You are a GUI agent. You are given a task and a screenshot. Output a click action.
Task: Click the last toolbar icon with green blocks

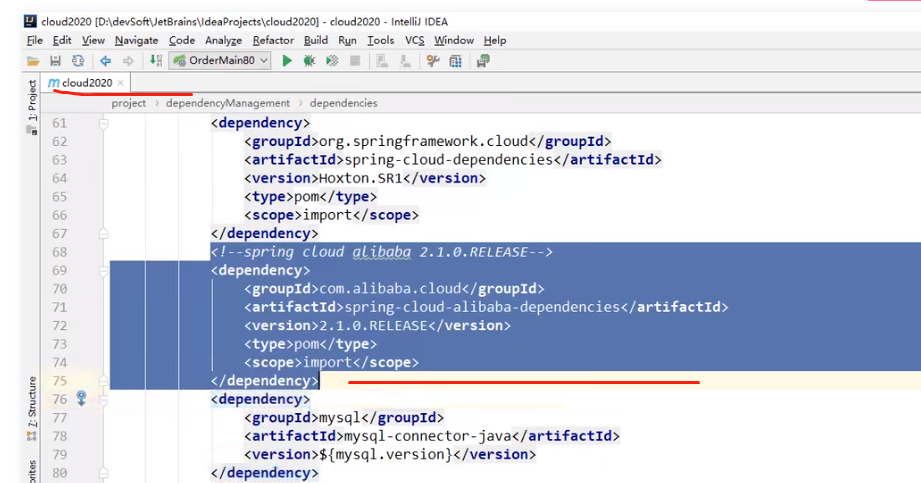pyautogui.click(x=483, y=61)
